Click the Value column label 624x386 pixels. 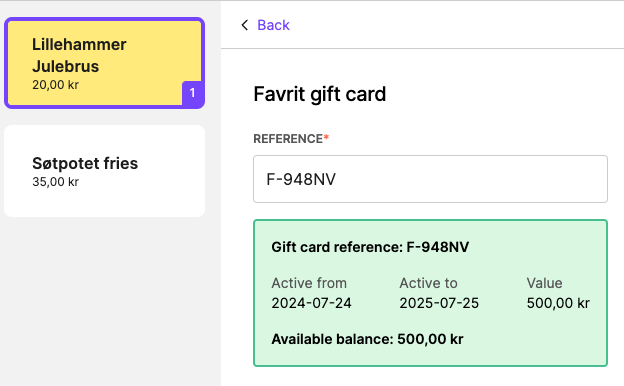click(544, 283)
